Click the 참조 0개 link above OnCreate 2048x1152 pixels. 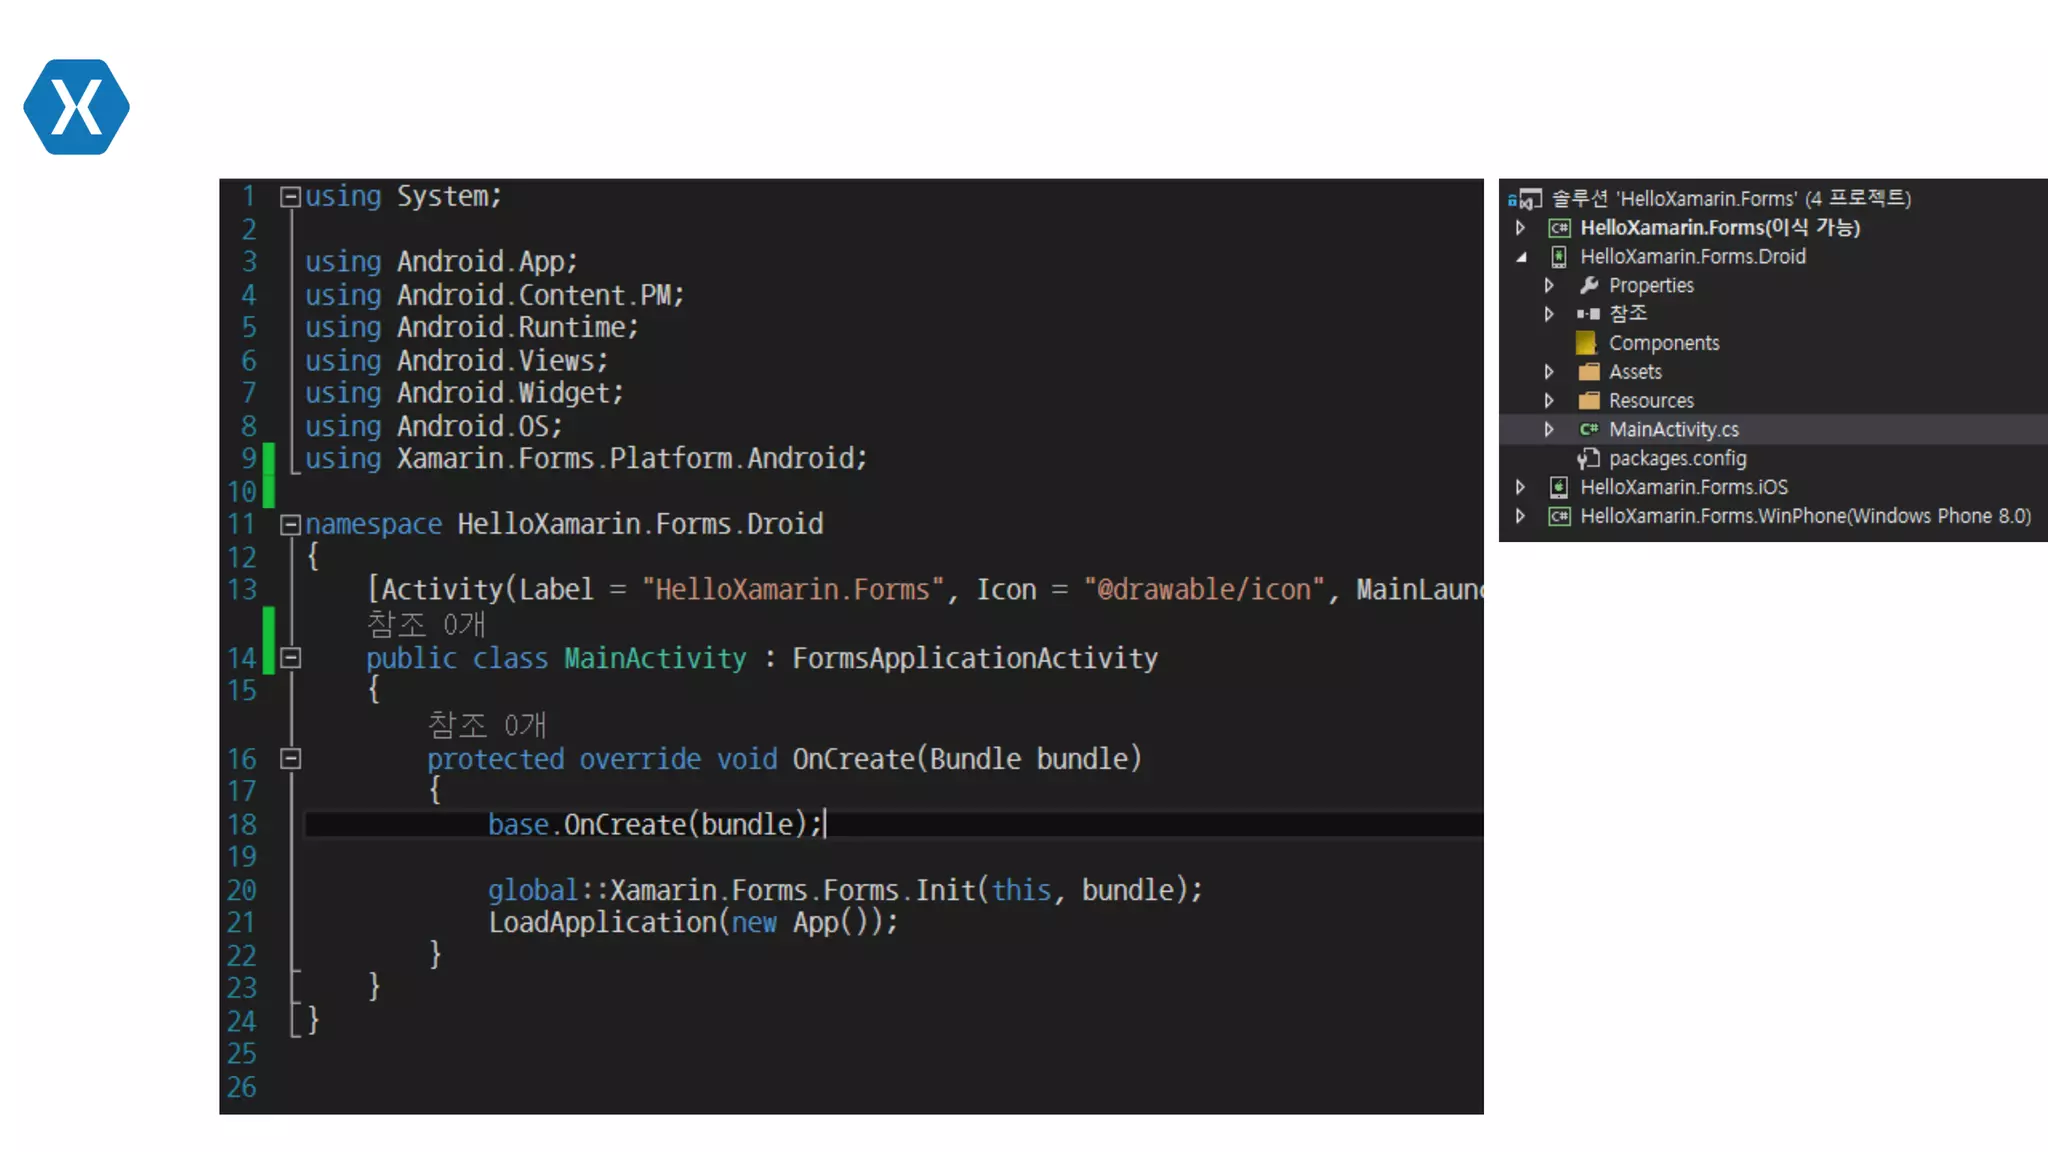pos(487,724)
